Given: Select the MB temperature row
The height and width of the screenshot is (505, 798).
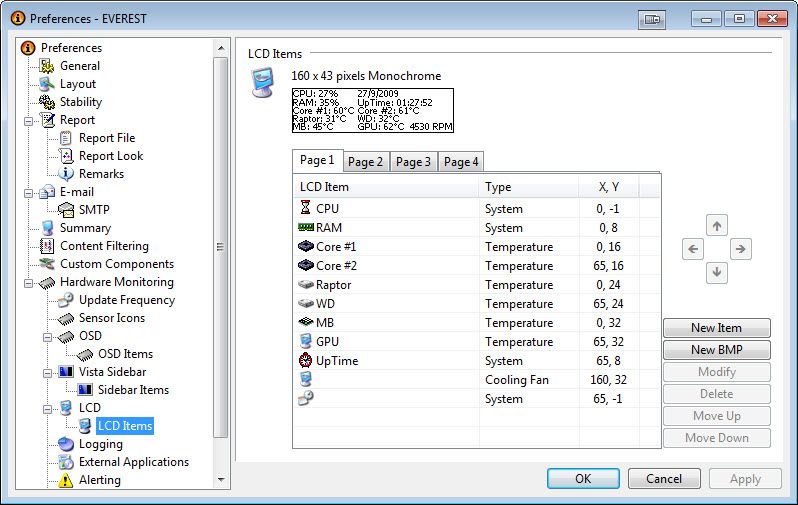Looking at the screenshot, I should [477, 323].
